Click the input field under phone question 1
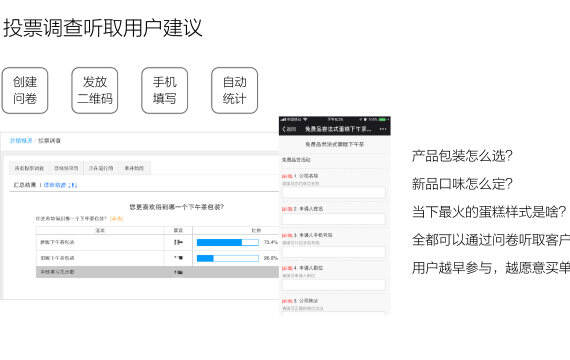The height and width of the screenshot is (360, 570). click(x=334, y=192)
